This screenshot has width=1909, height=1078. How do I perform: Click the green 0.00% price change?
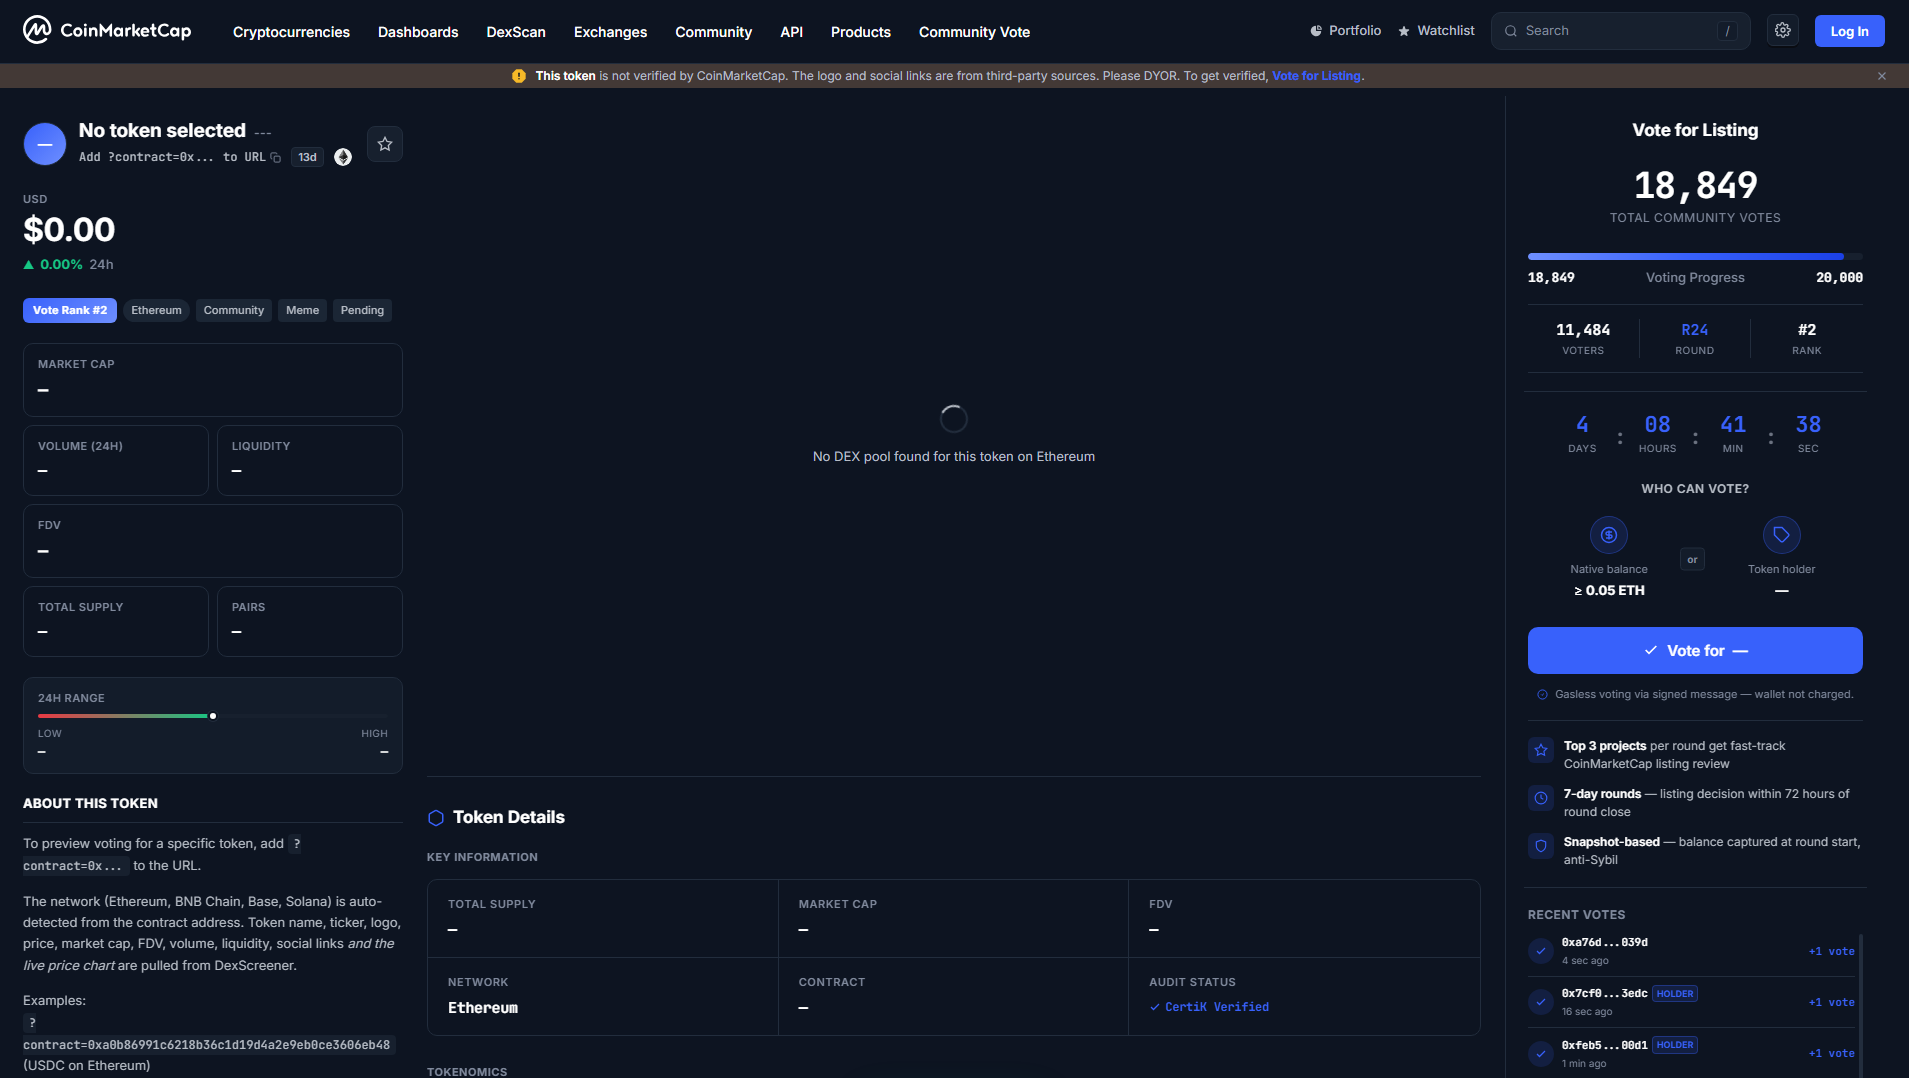pos(61,265)
